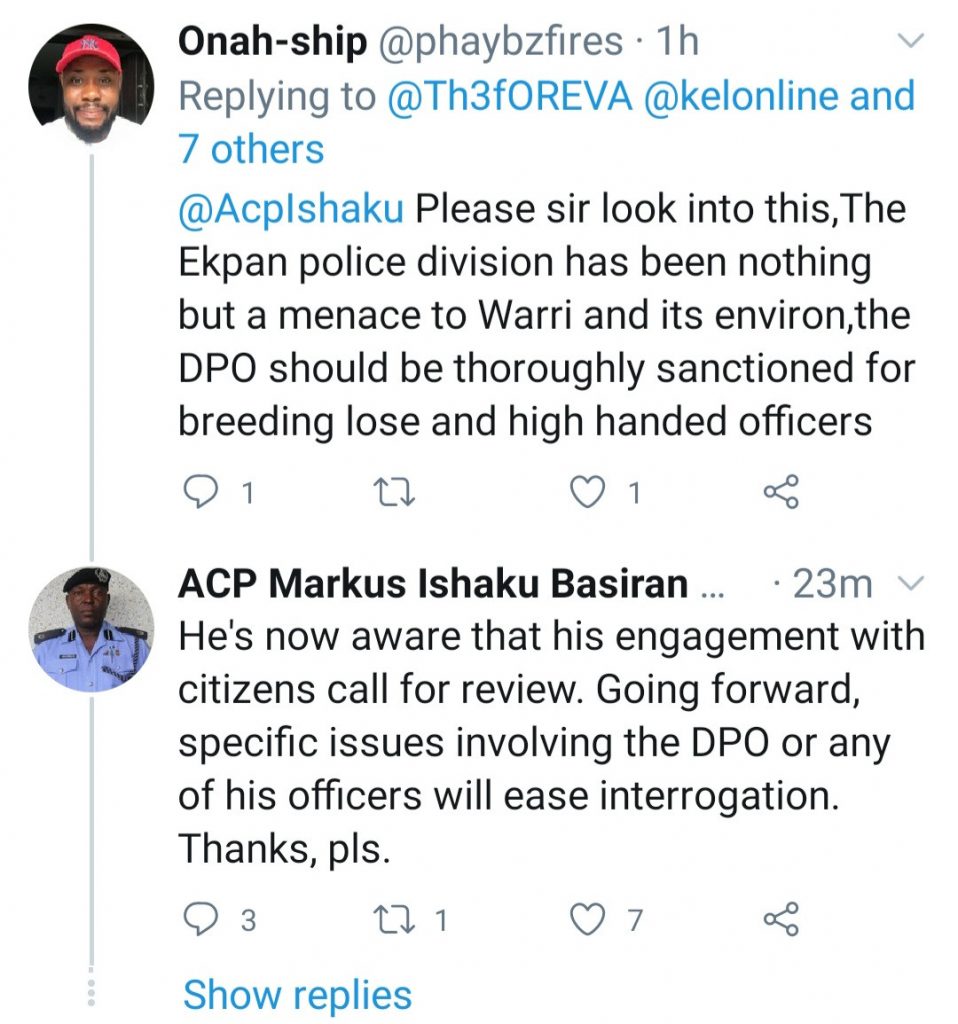Expand the '7 others' recipients list
This screenshot has height=1024, width=958.
coord(251,150)
